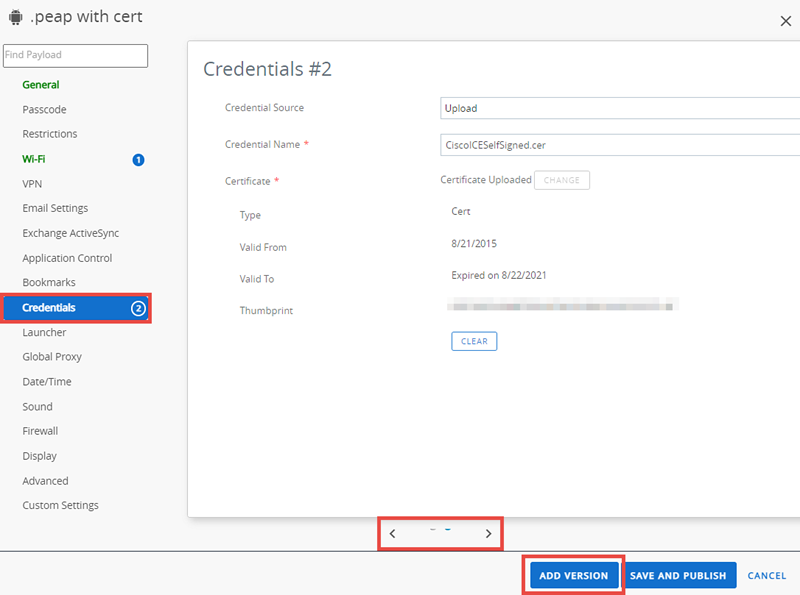Viewport: 800px width, 595px height.
Task: Click the blurred Thumbprint value
Action: (563, 305)
